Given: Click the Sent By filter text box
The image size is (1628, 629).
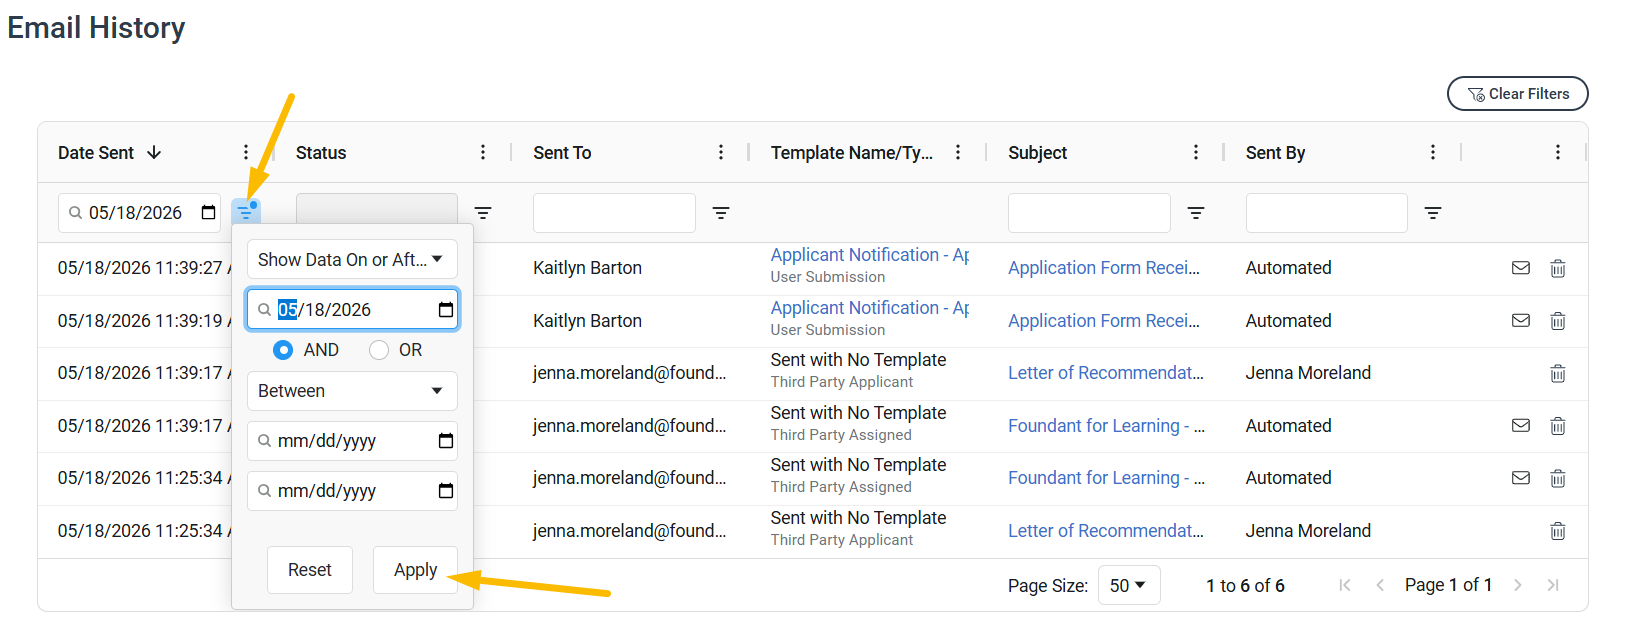Looking at the screenshot, I should (x=1327, y=213).
